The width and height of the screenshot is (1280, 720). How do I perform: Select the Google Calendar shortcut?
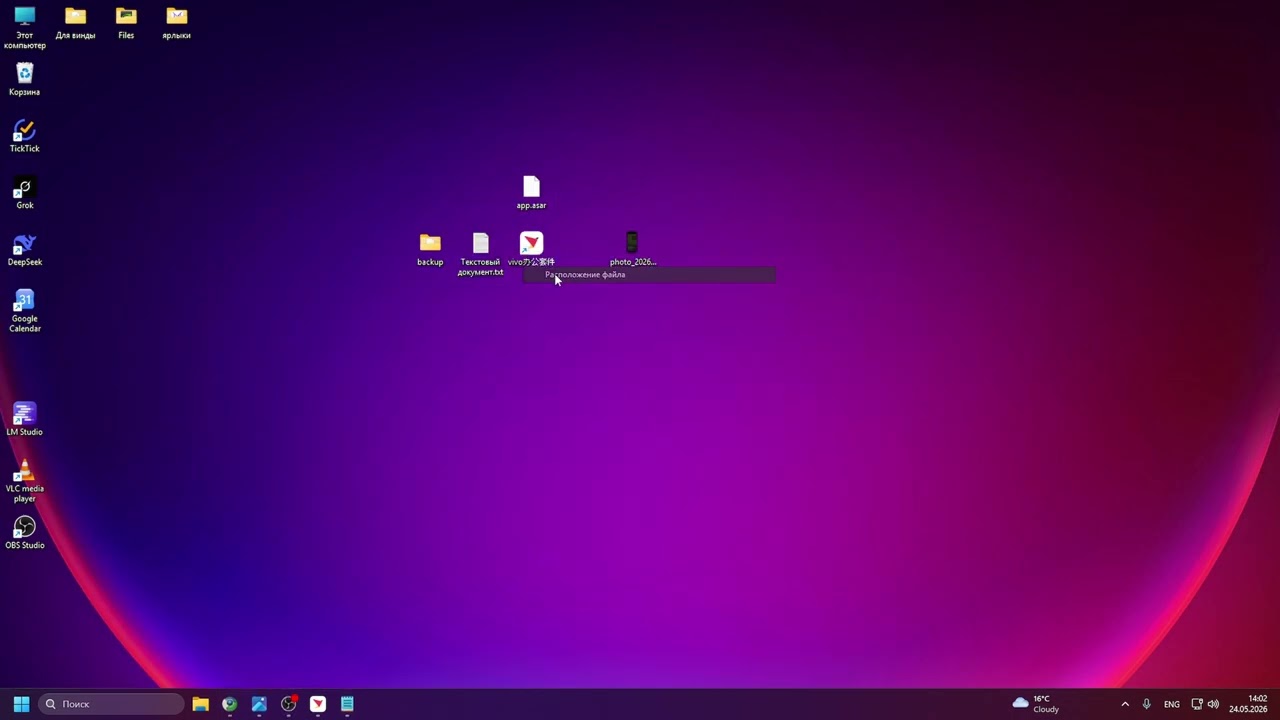pos(25,311)
